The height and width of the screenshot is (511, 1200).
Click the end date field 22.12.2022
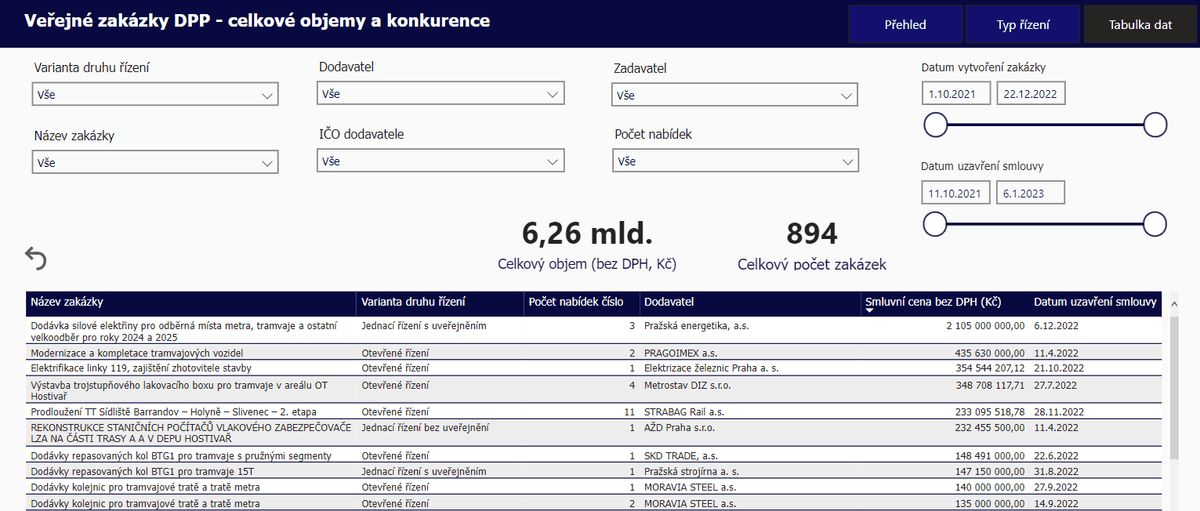coord(1032,94)
